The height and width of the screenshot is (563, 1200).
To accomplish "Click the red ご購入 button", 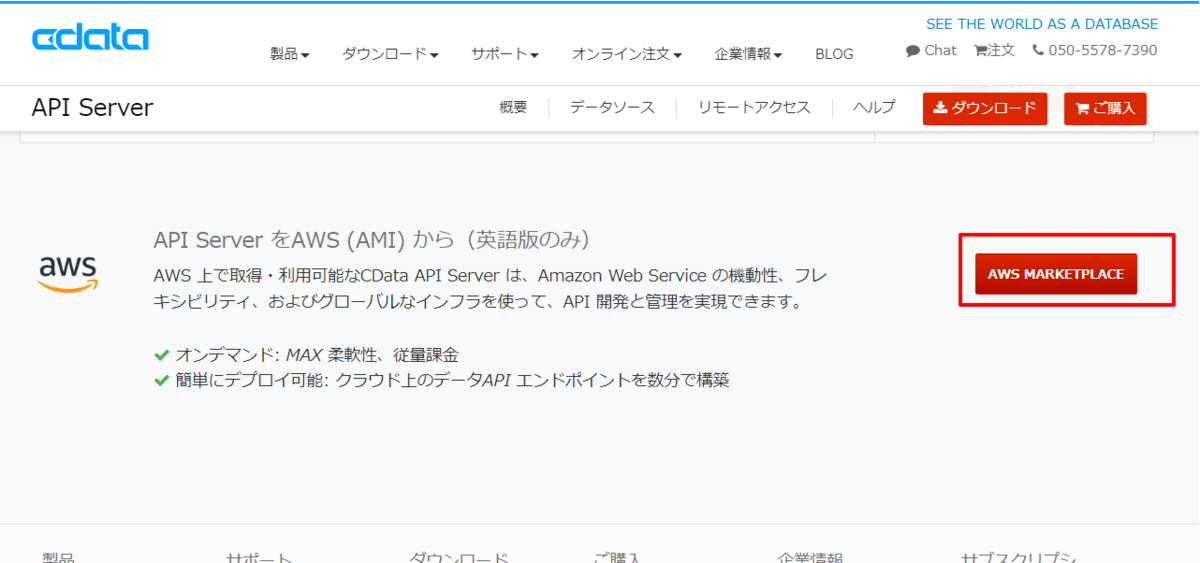I will 1105,109.
